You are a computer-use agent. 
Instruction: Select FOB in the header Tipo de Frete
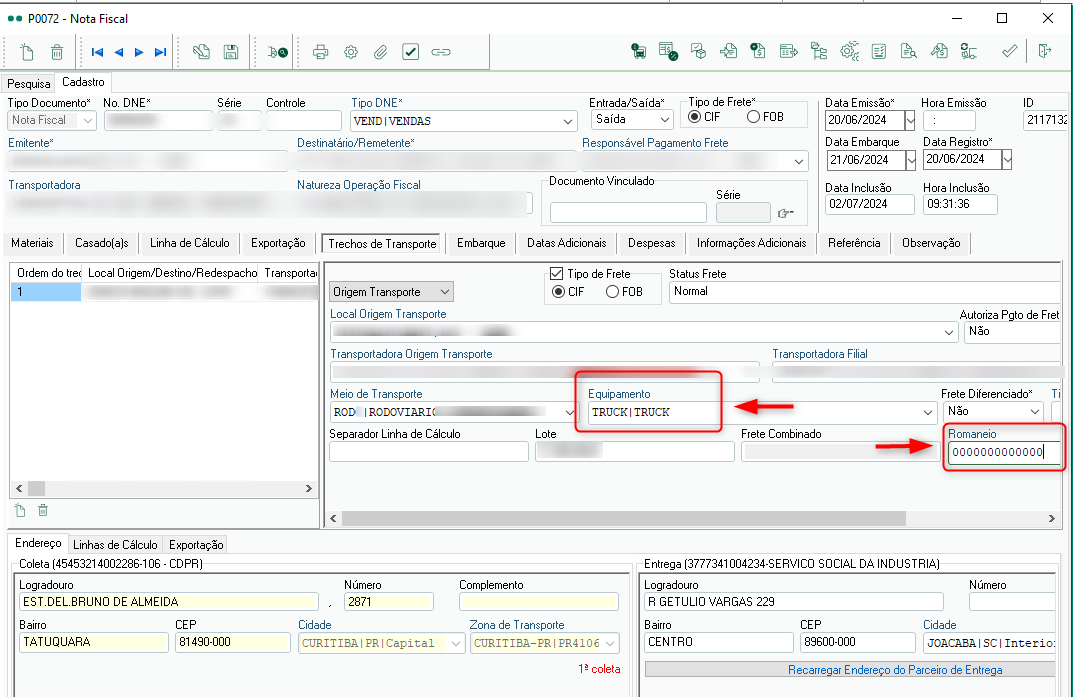click(x=753, y=117)
